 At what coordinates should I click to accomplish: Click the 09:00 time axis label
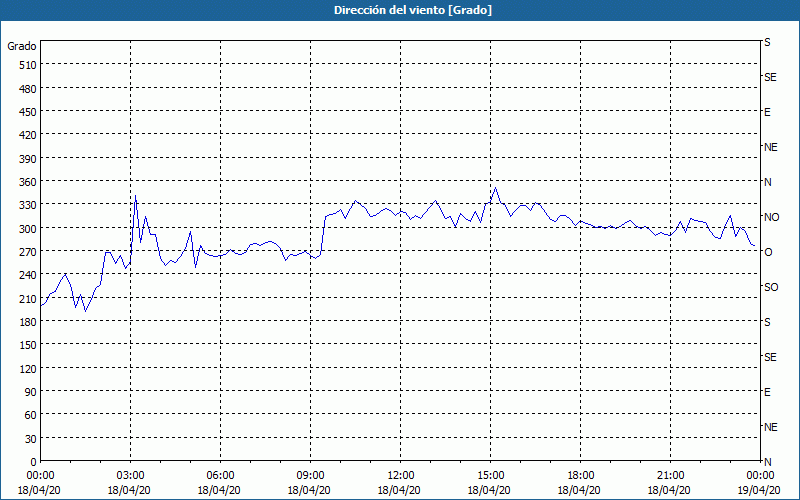coord(310,476)
